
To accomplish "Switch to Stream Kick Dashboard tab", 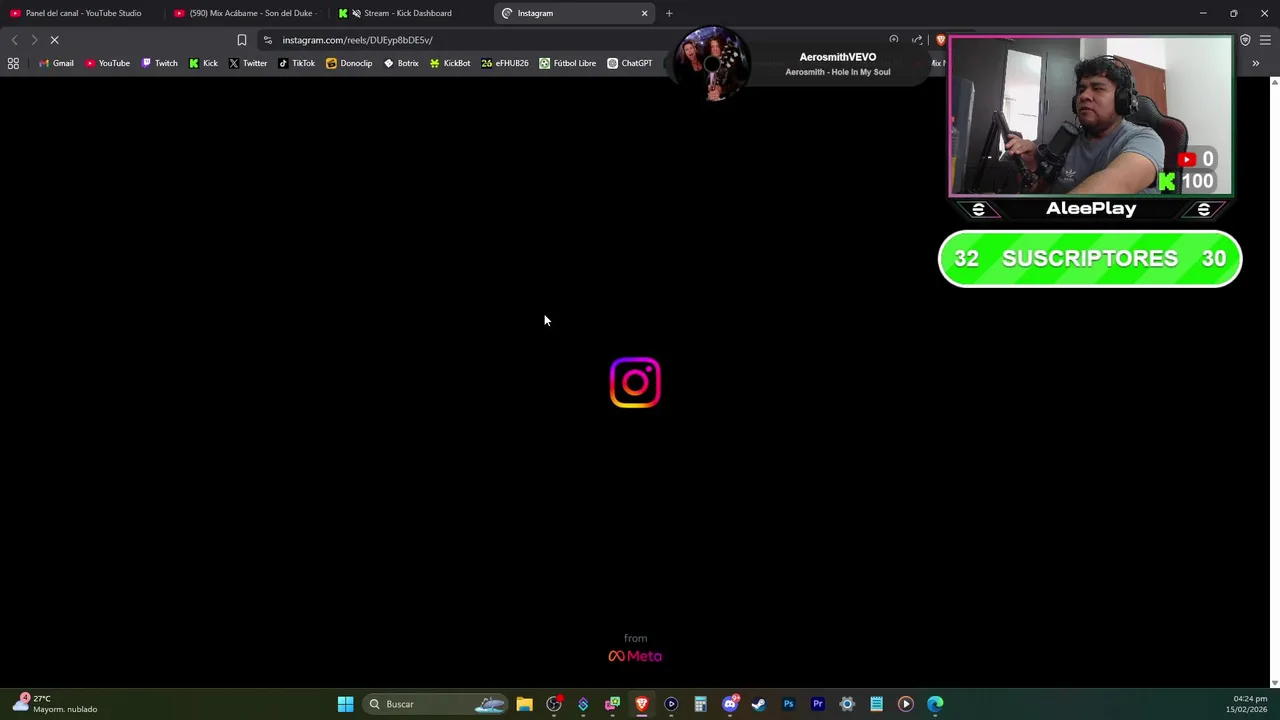I will [x=408, y=13].
